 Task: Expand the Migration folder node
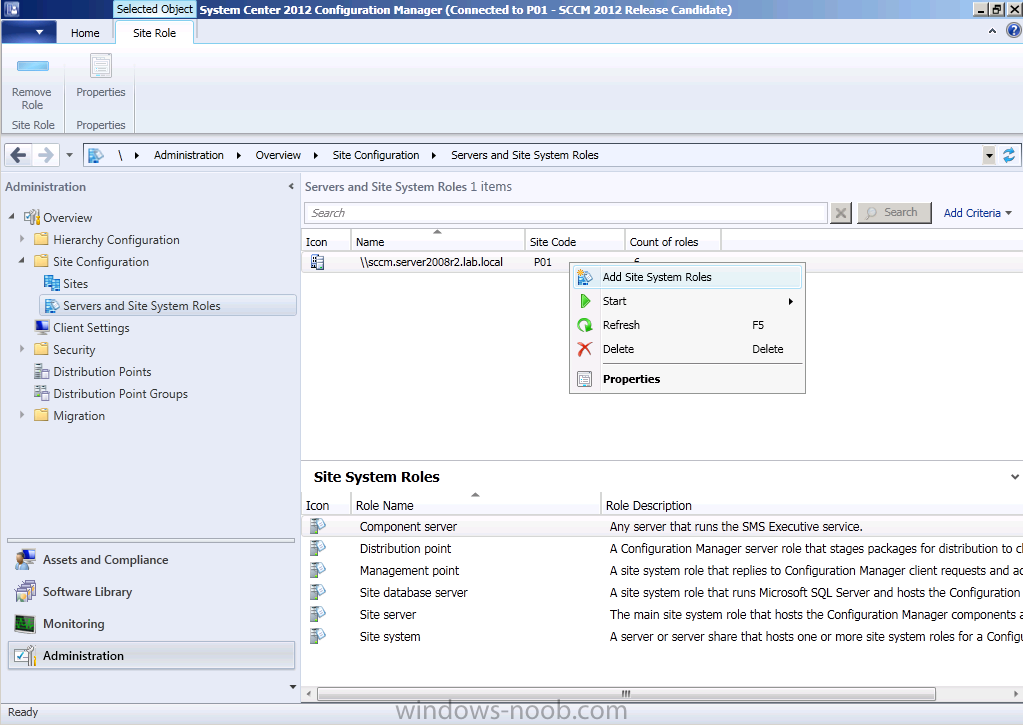[x=22, y=415]
